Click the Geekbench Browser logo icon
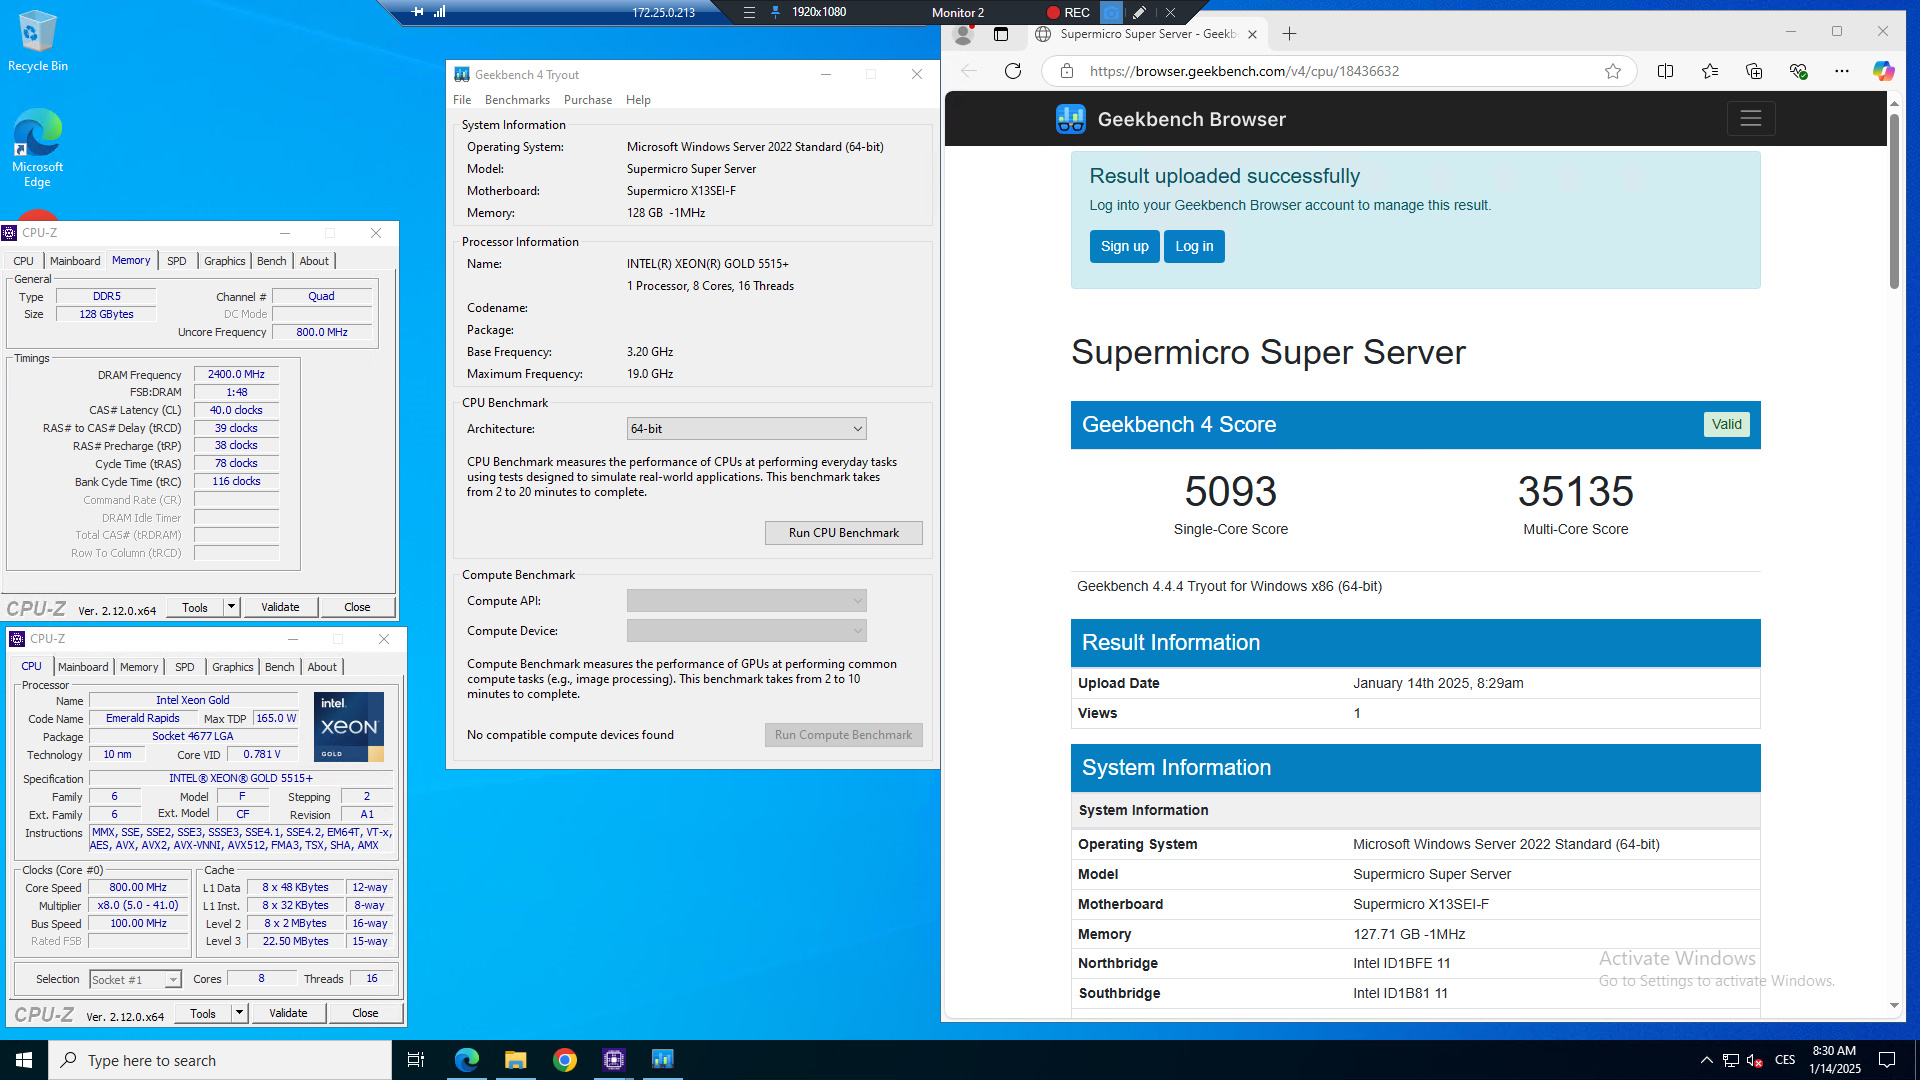Image resolution: width=1920 pixels, height=1080 pixels. tap(1071, 119)
